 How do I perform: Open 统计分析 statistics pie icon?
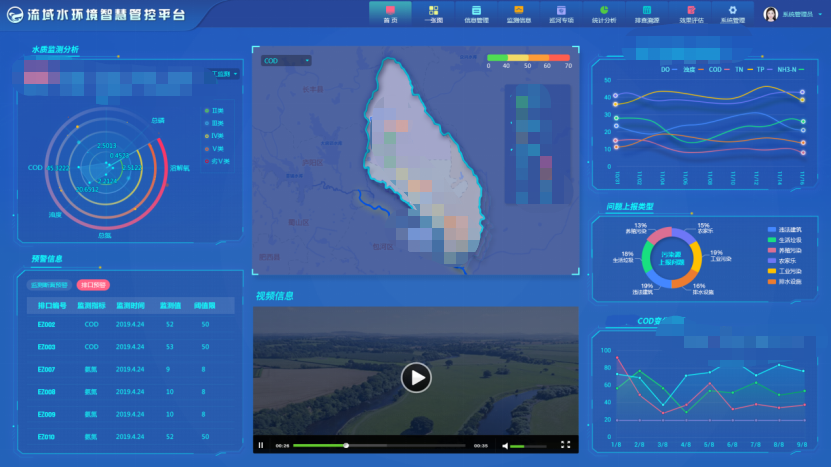tap(604, 10)
